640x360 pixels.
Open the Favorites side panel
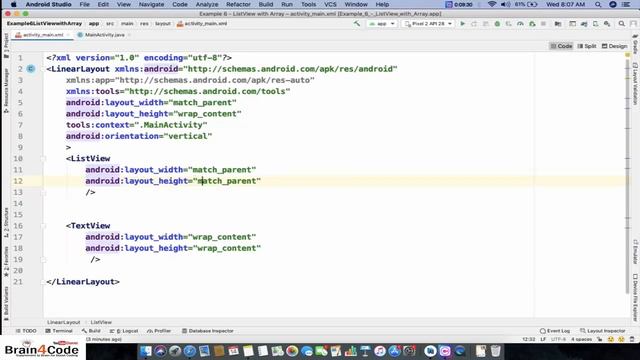coord(6,262)
